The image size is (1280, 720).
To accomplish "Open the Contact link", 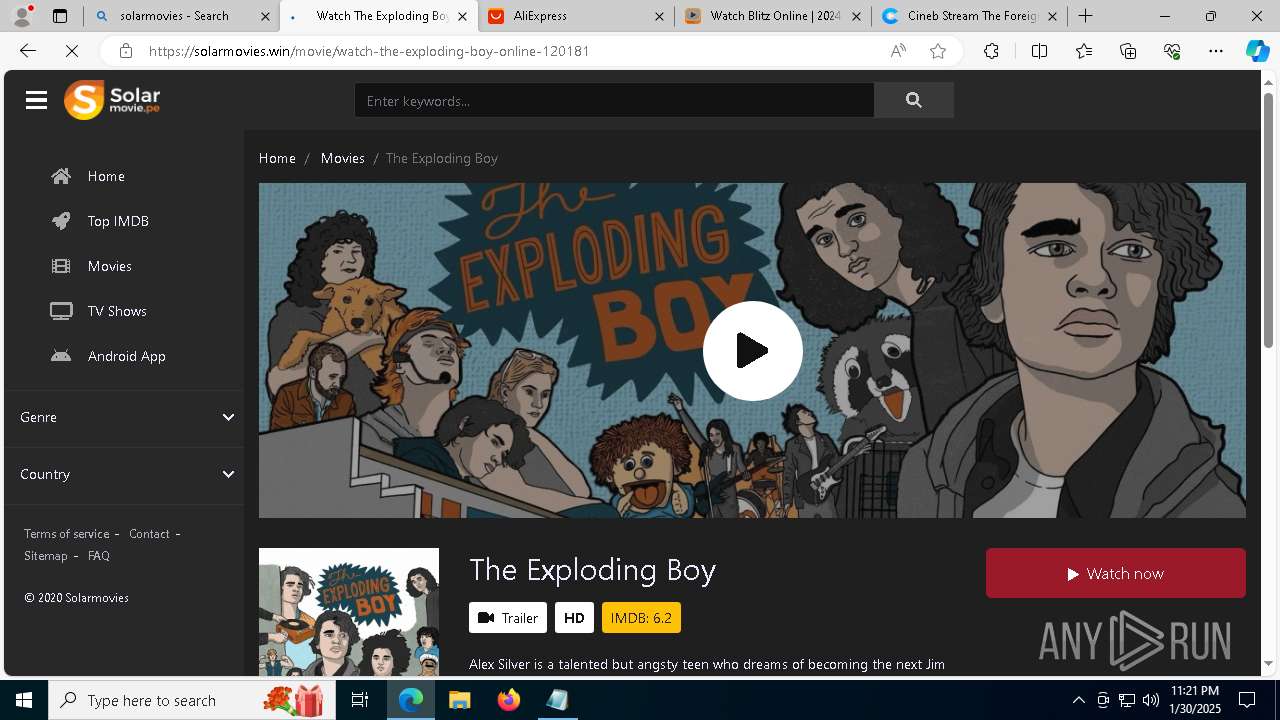I will tap(149, 534).
